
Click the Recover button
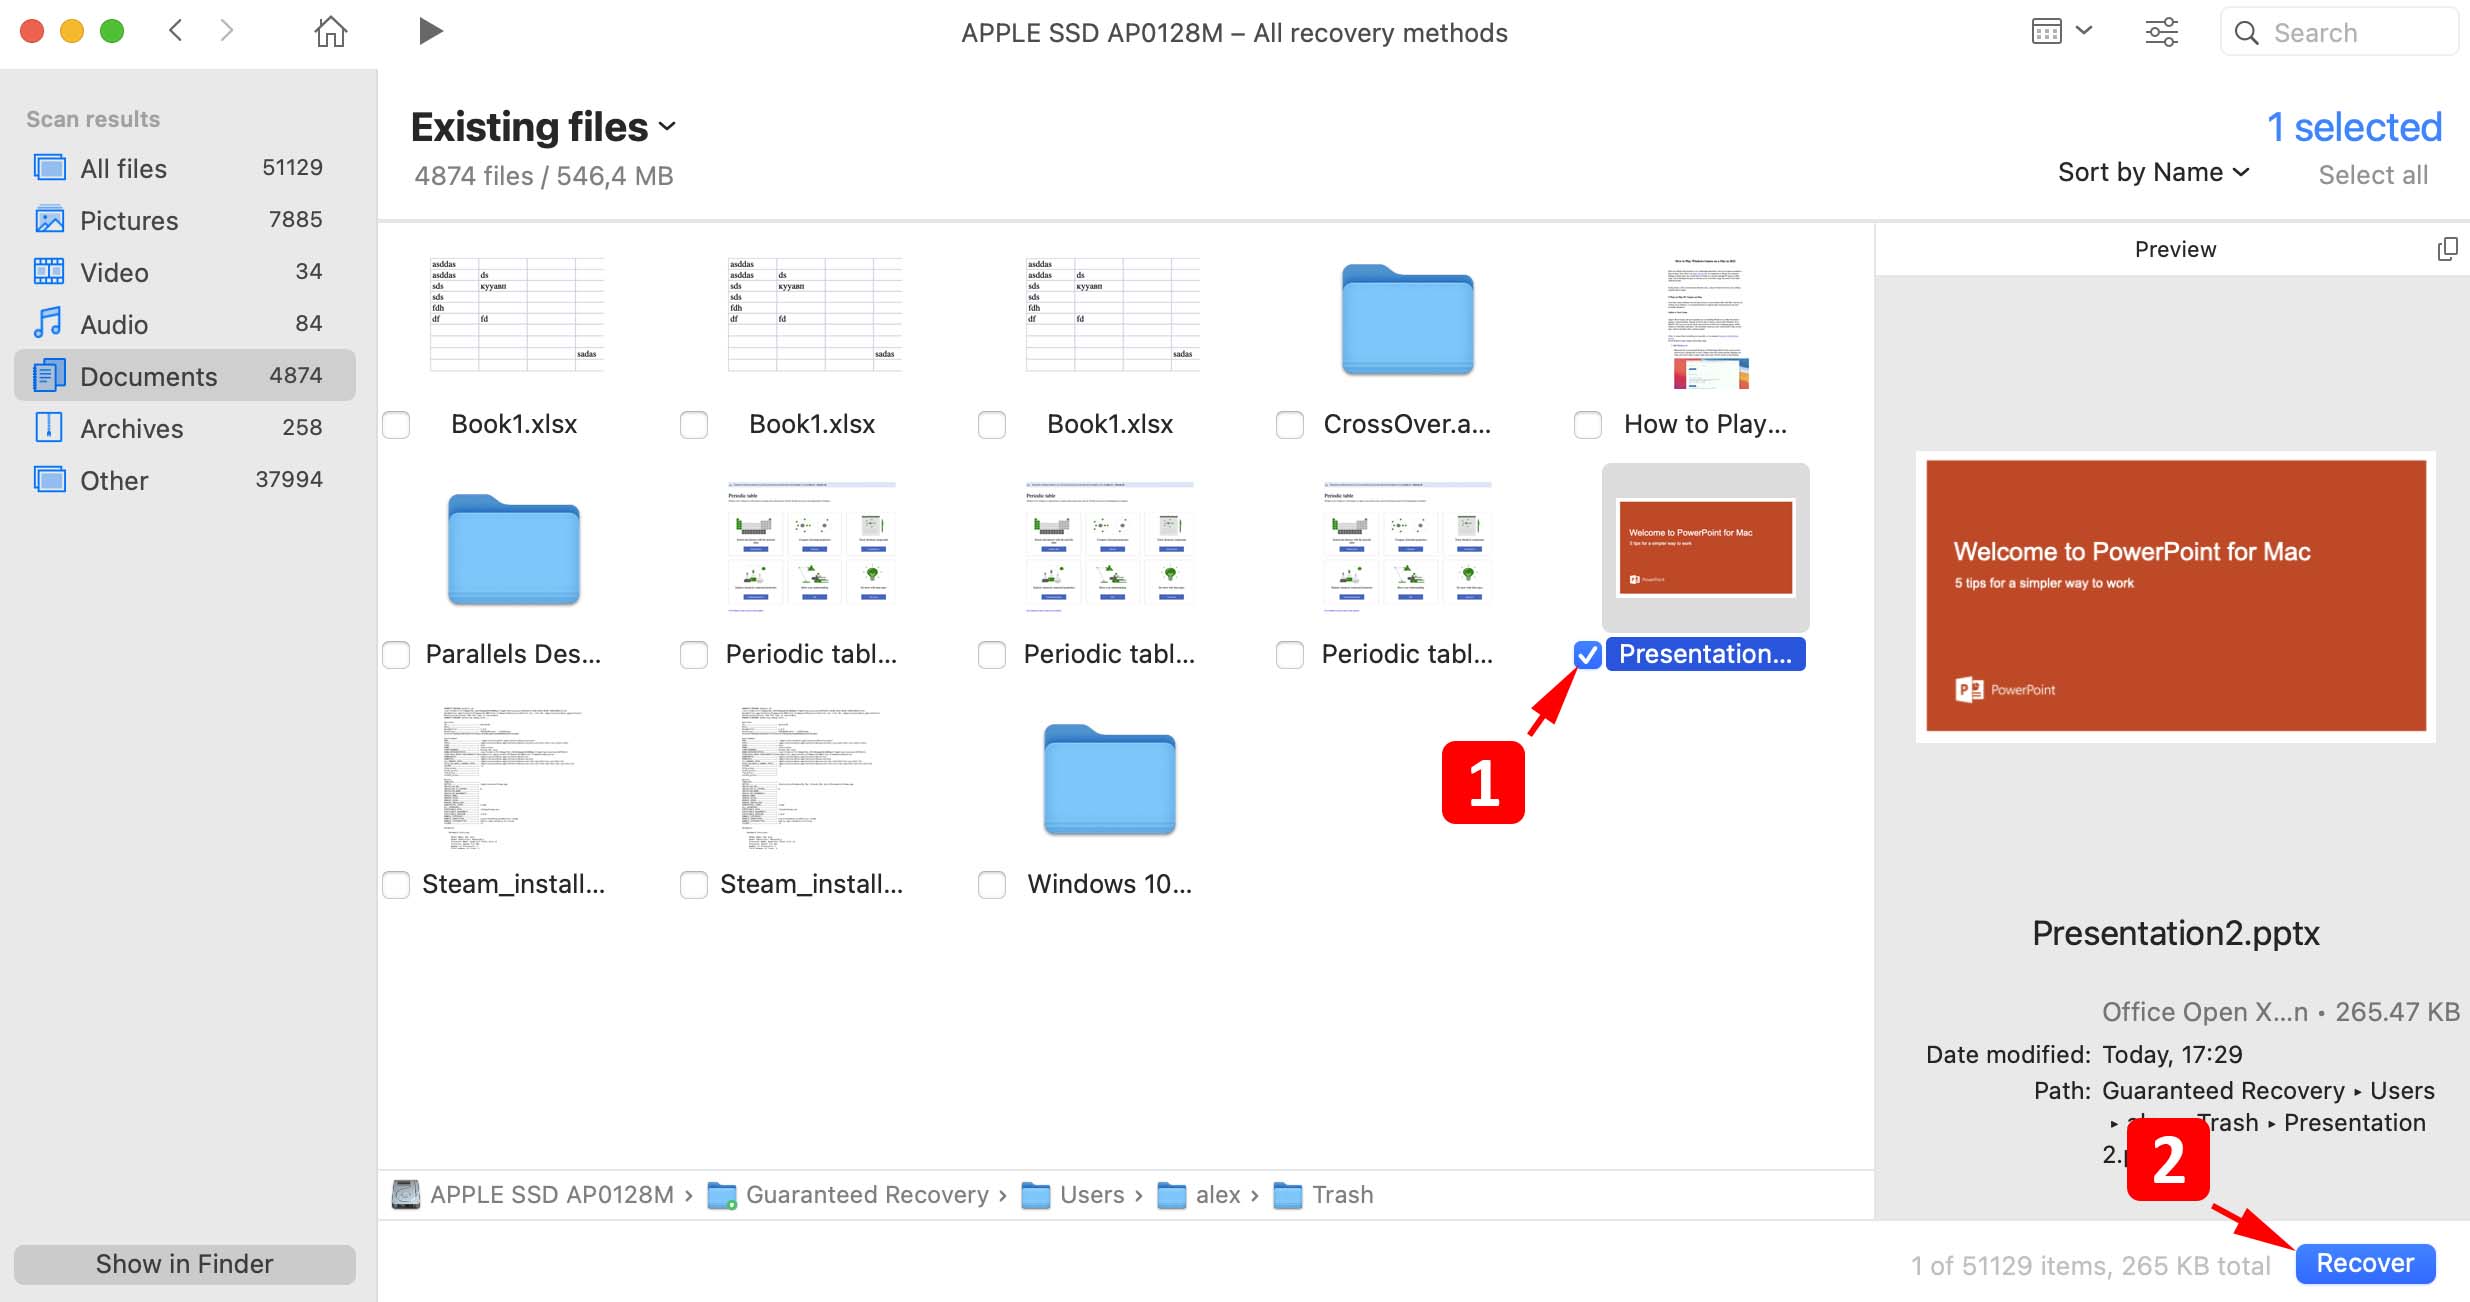[2365, 1264]
